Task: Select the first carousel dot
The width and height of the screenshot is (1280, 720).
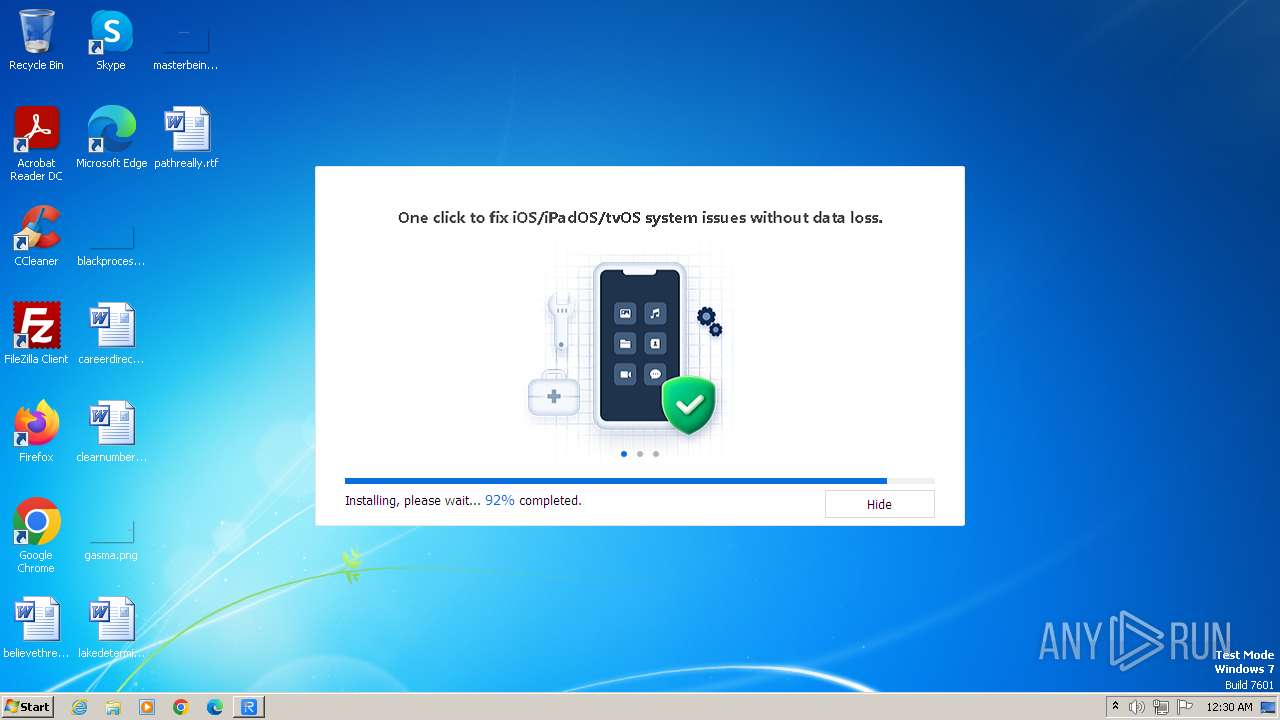Action: 624,454
